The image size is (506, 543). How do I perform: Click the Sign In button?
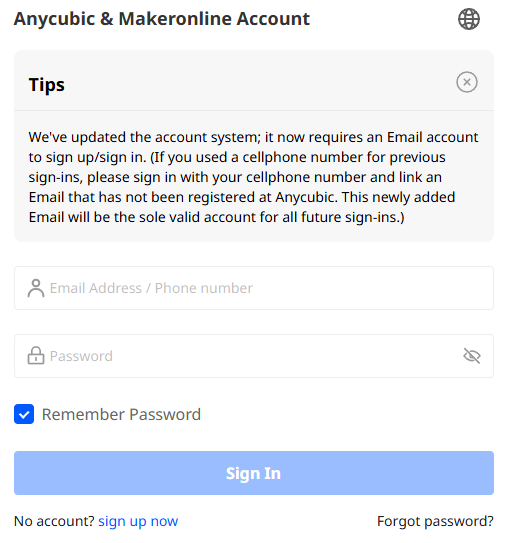254,473
